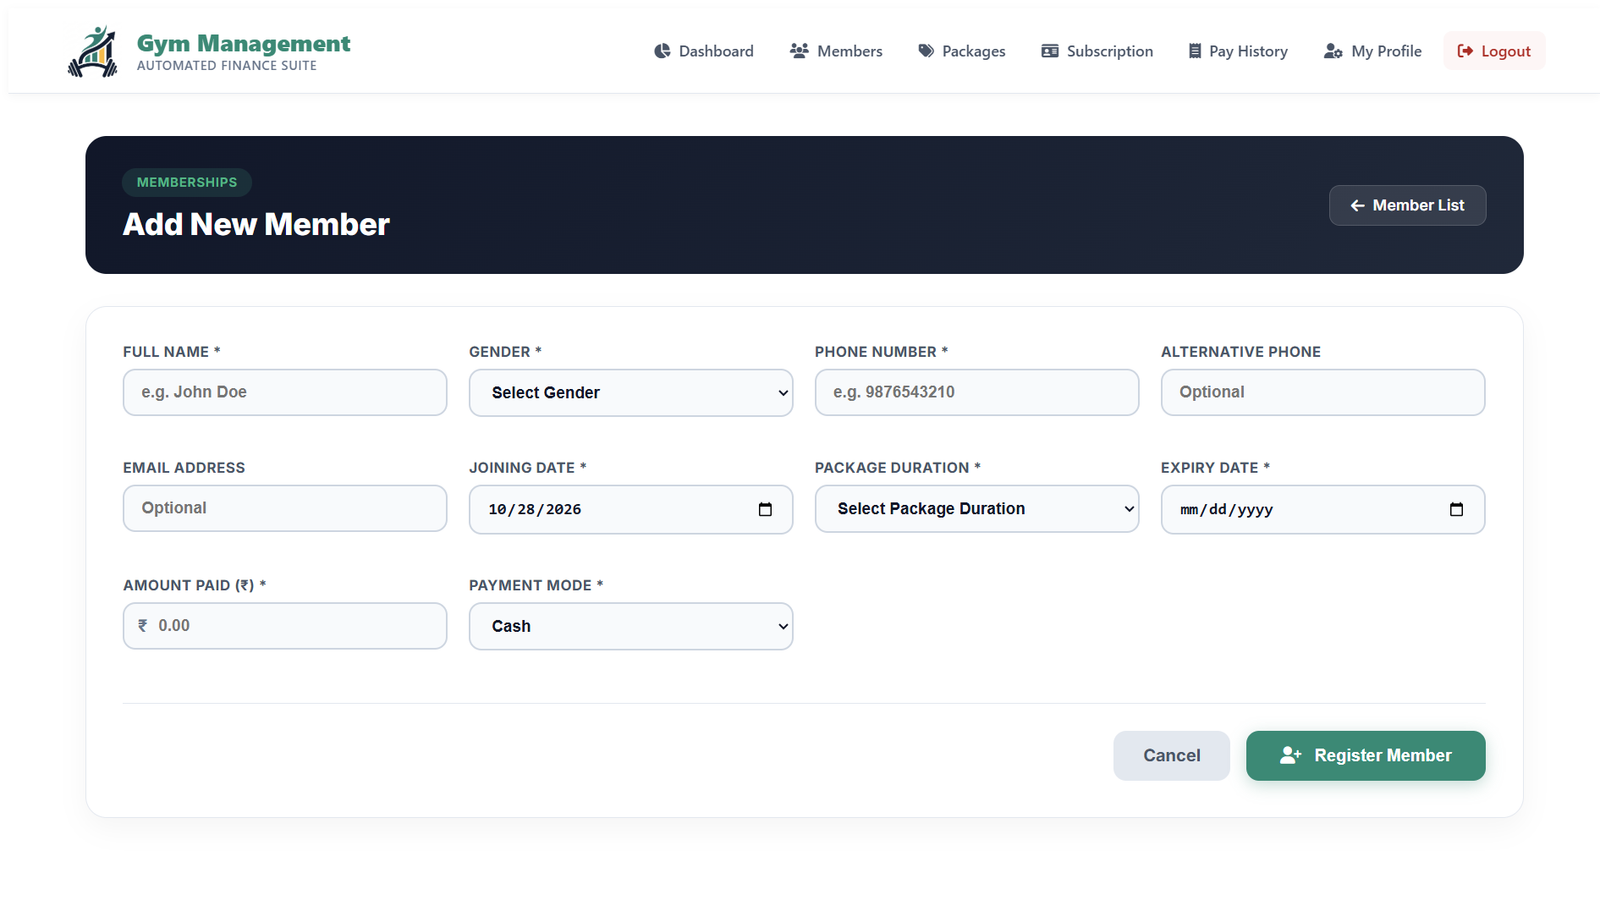This screenshot has height=899, width=1600.
Task: Focus the Amount Paid input field
Action: 285,626
